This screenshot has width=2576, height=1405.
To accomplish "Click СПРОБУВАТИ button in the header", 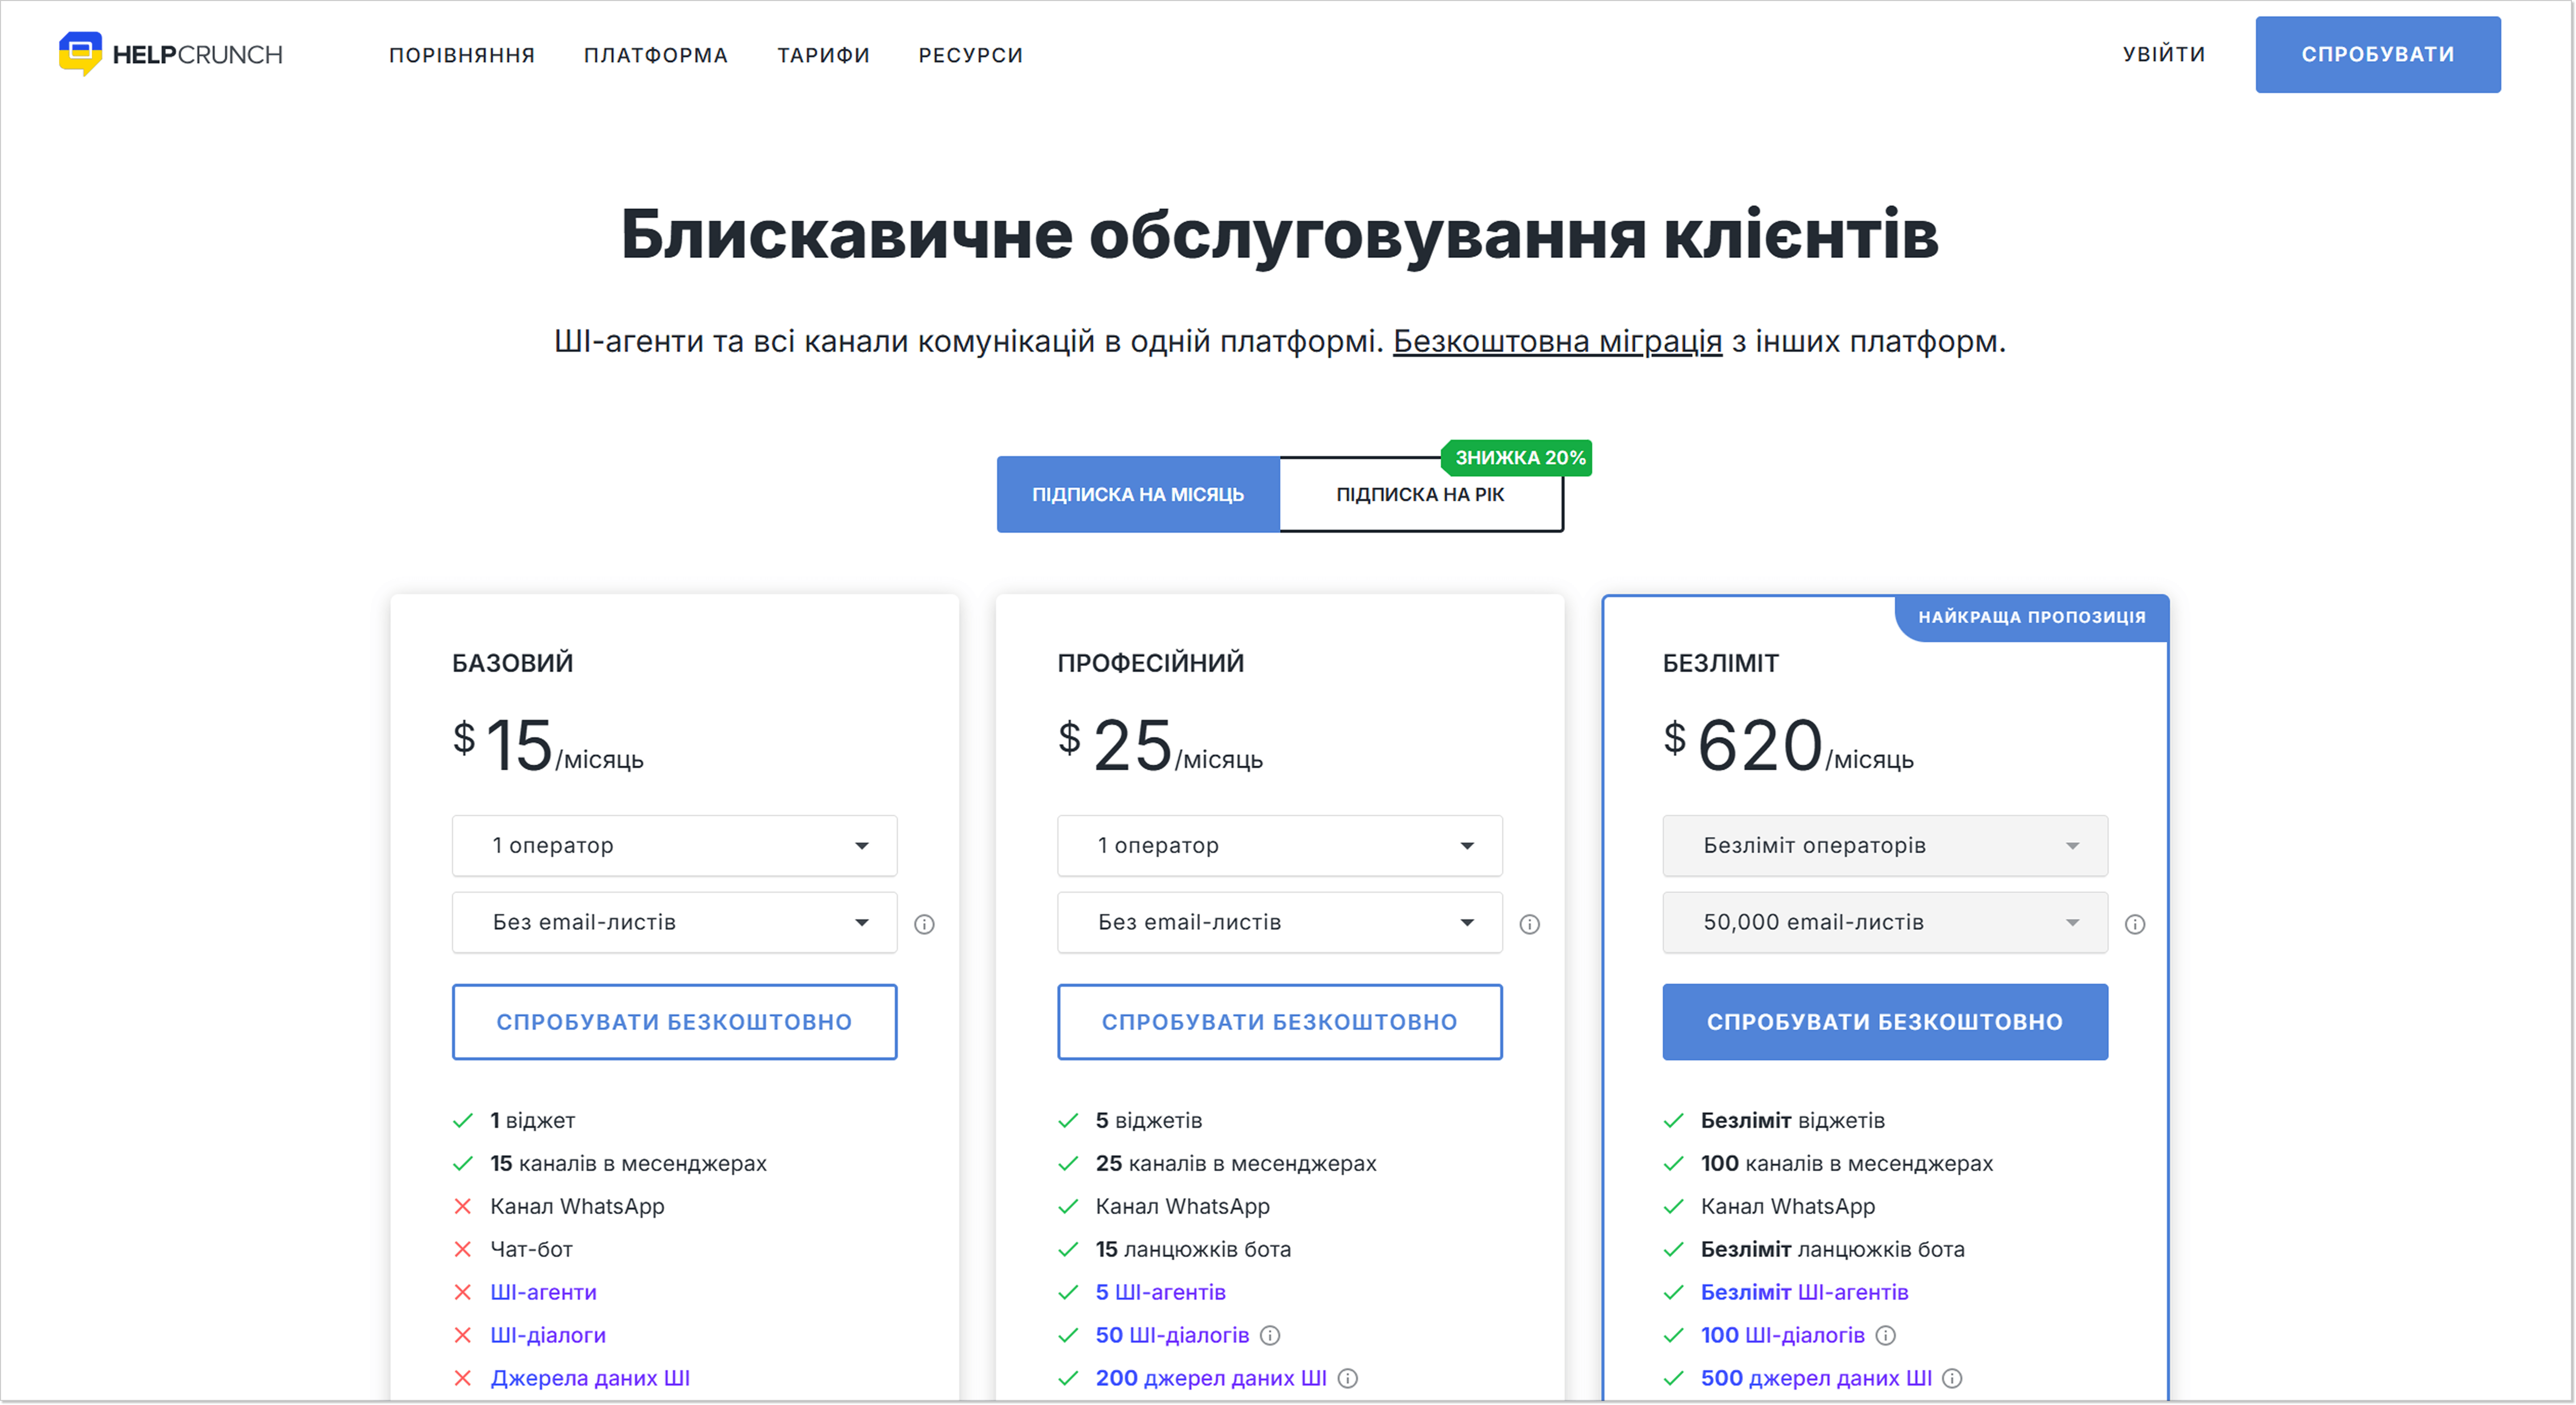I will [x=2378, y=54].
